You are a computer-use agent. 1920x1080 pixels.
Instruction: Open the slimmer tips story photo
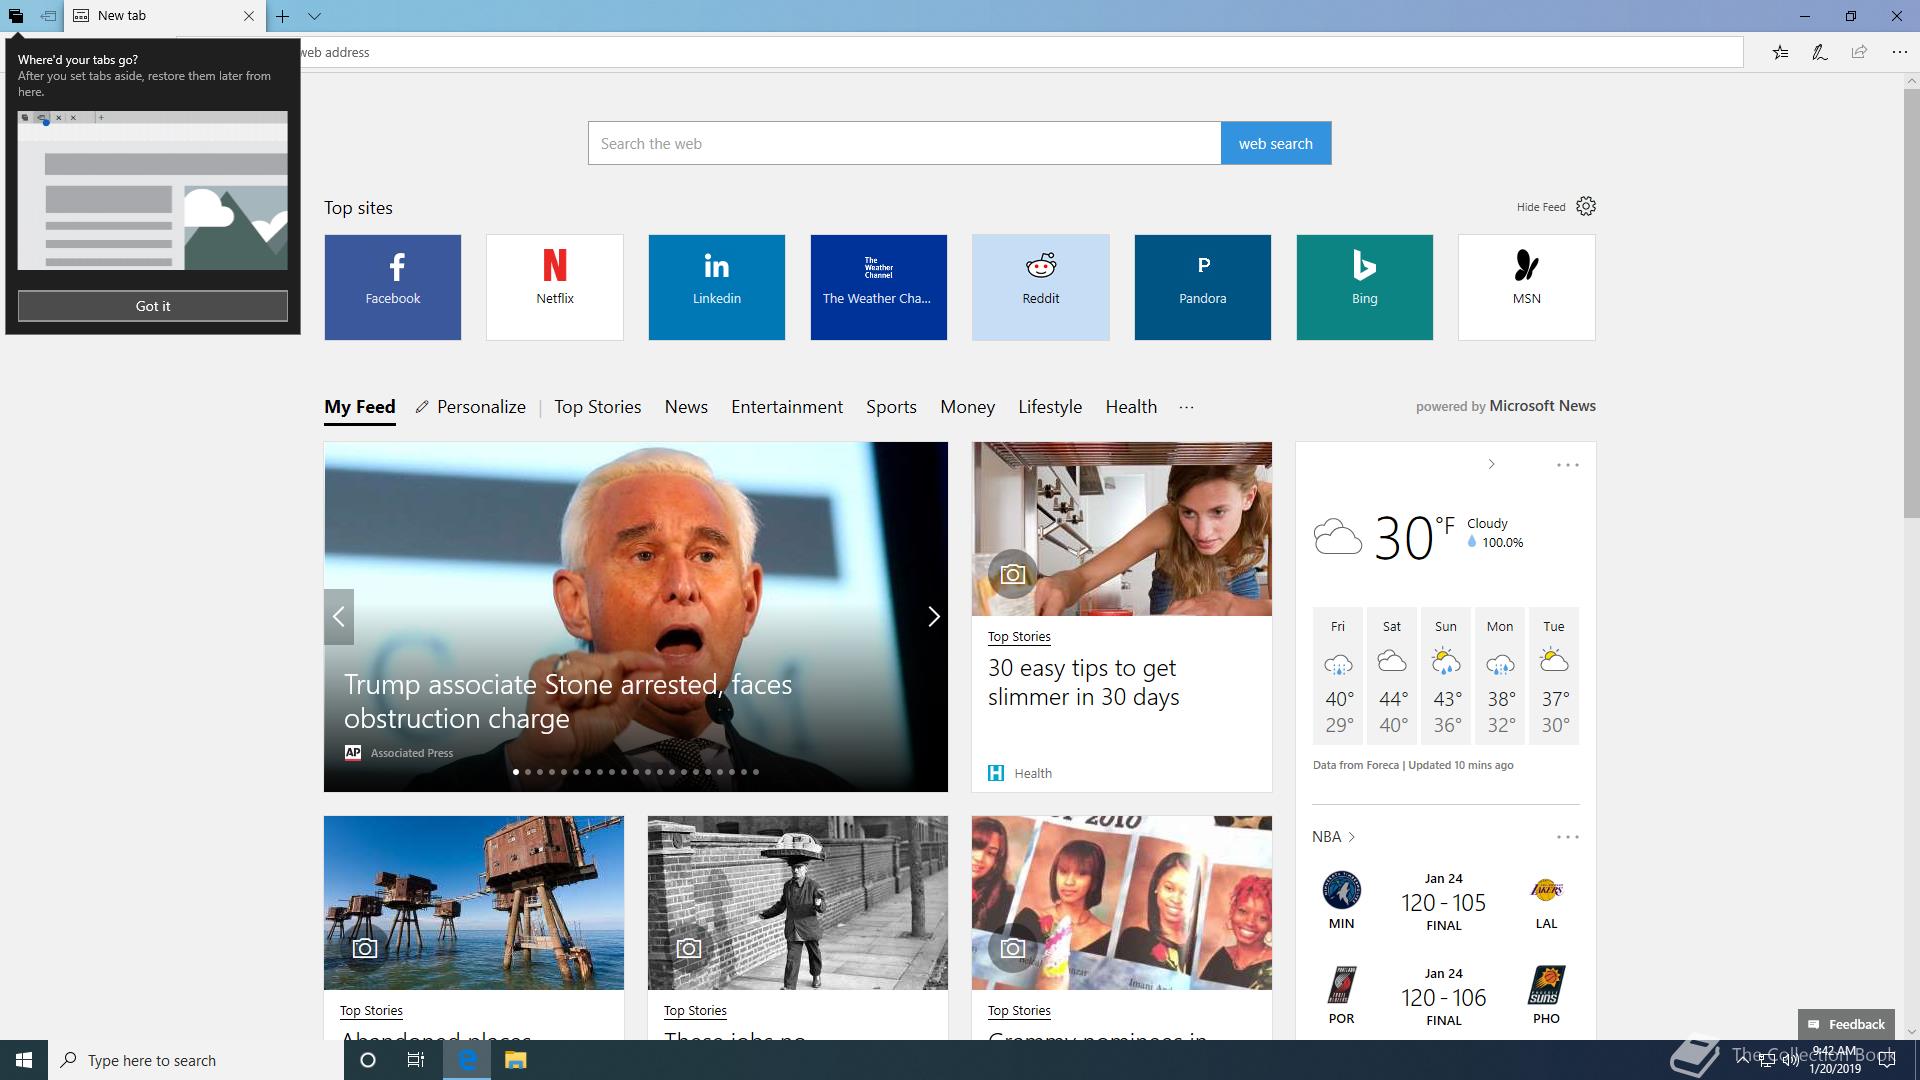pyautogui.click(x=1122, y=529)
